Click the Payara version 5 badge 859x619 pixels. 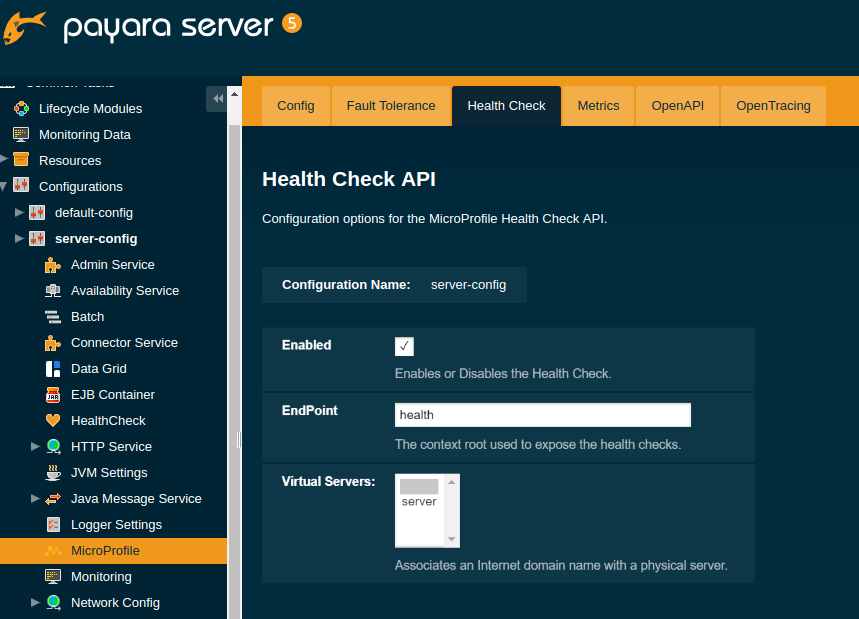coord(292,24)
